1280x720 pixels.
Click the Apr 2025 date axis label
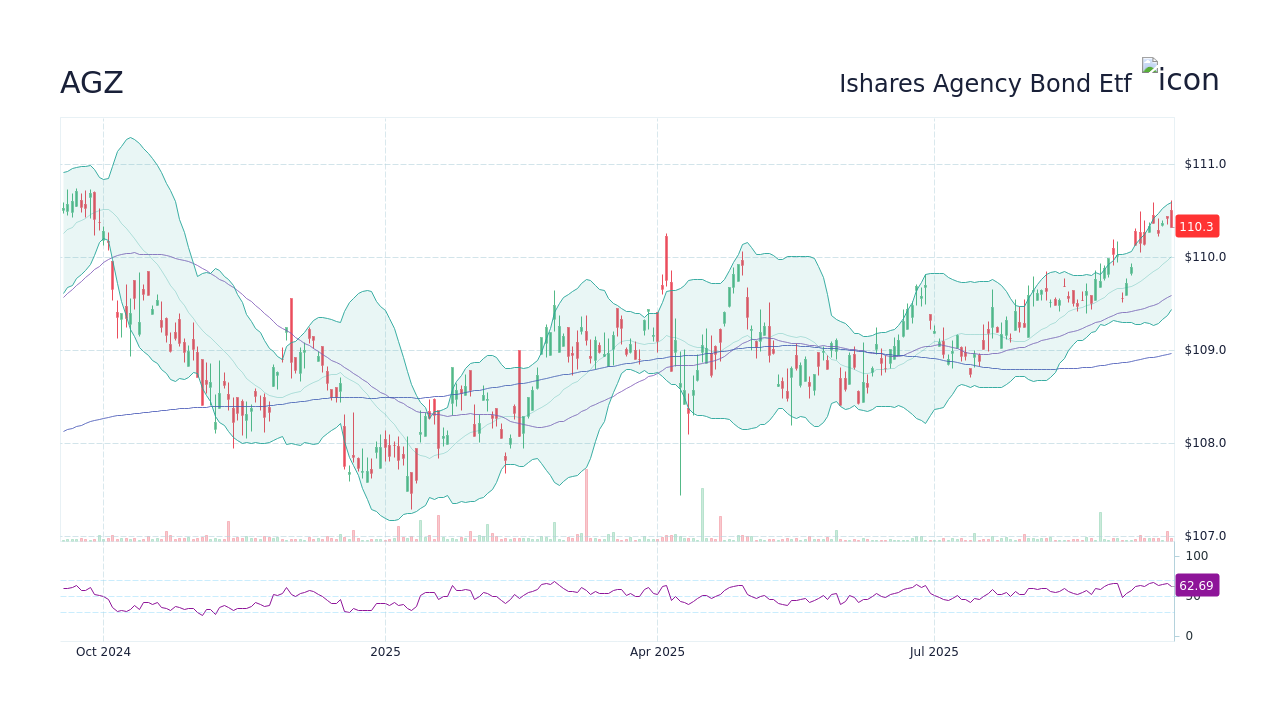657,652
